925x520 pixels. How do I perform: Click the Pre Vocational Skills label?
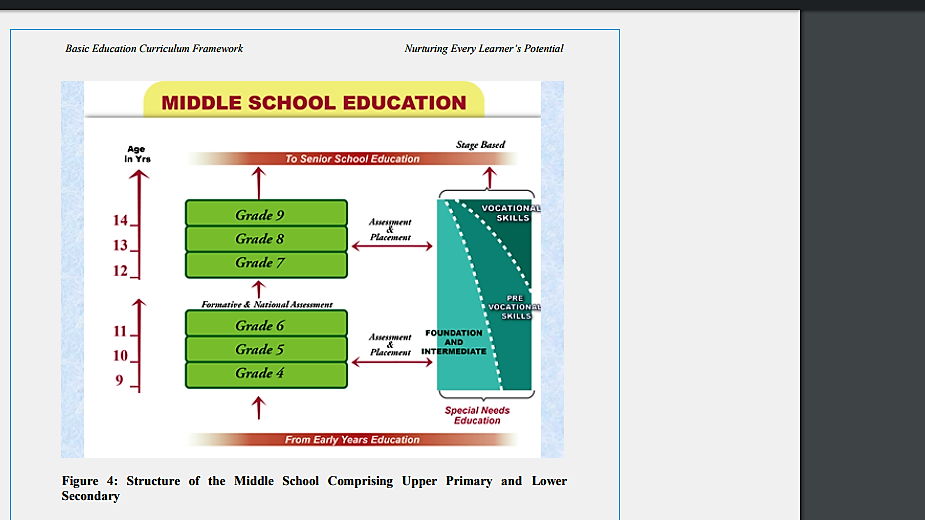click(514, 307)
